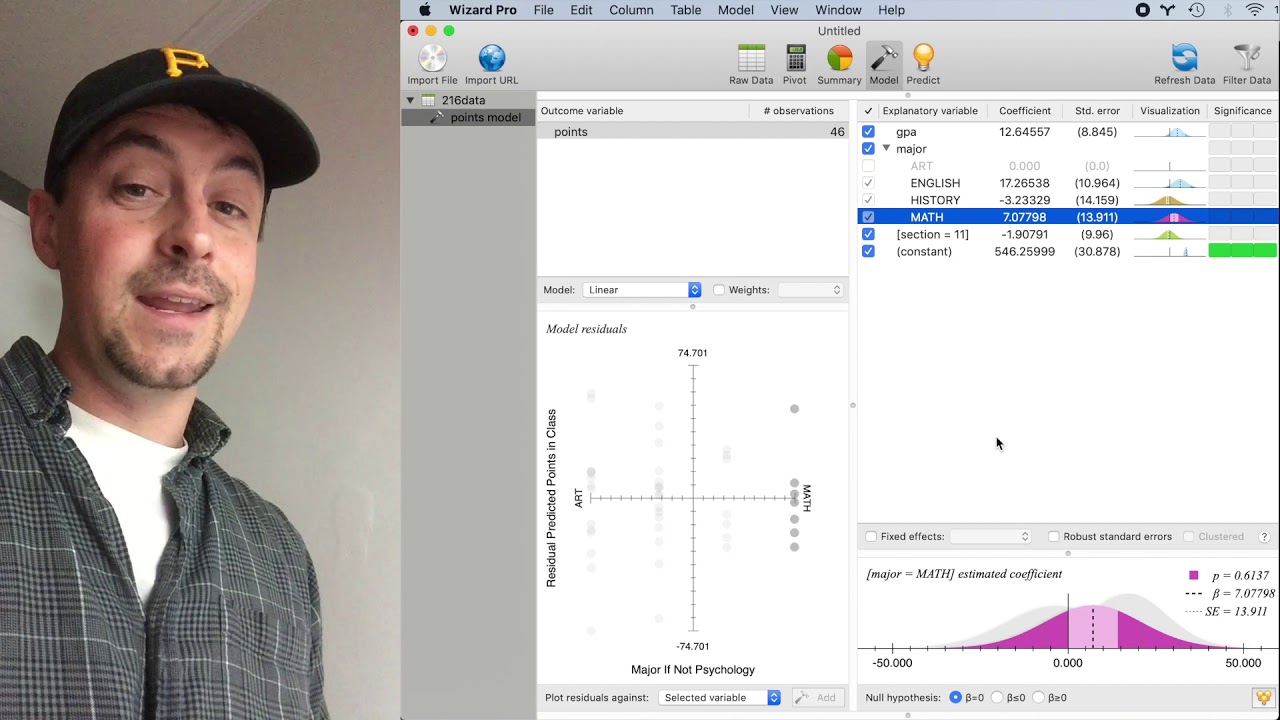
Task: Click the Explanatory variable column header
Action: (x=930, y=111)
